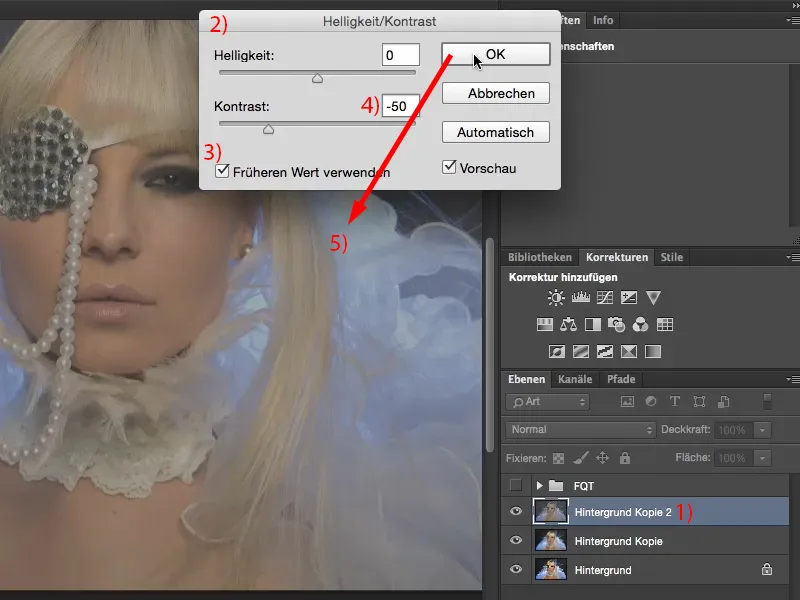Add a Threshold adjustment icon
This screenshot has height=600, width=800.
click(605, 352)
